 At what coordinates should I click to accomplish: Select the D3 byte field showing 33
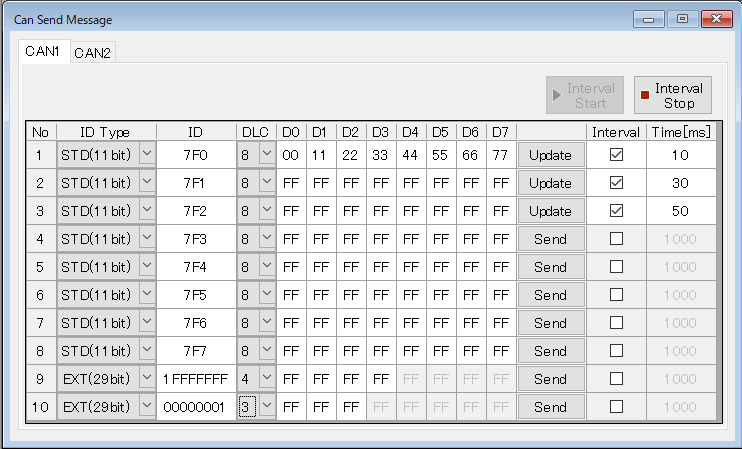(381, 155)
